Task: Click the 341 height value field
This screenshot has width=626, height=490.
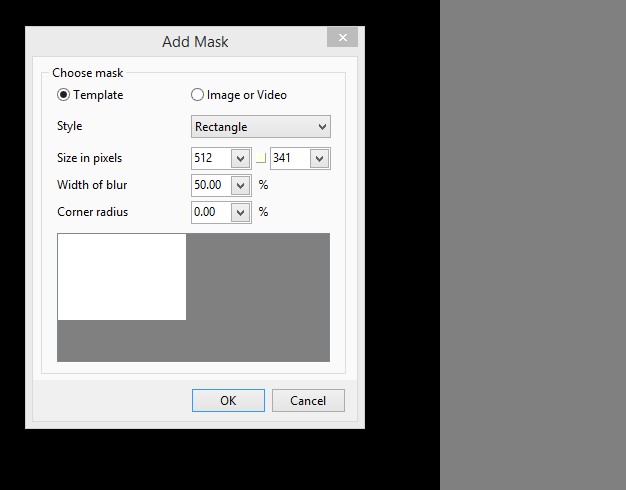Action: [289, 159]
